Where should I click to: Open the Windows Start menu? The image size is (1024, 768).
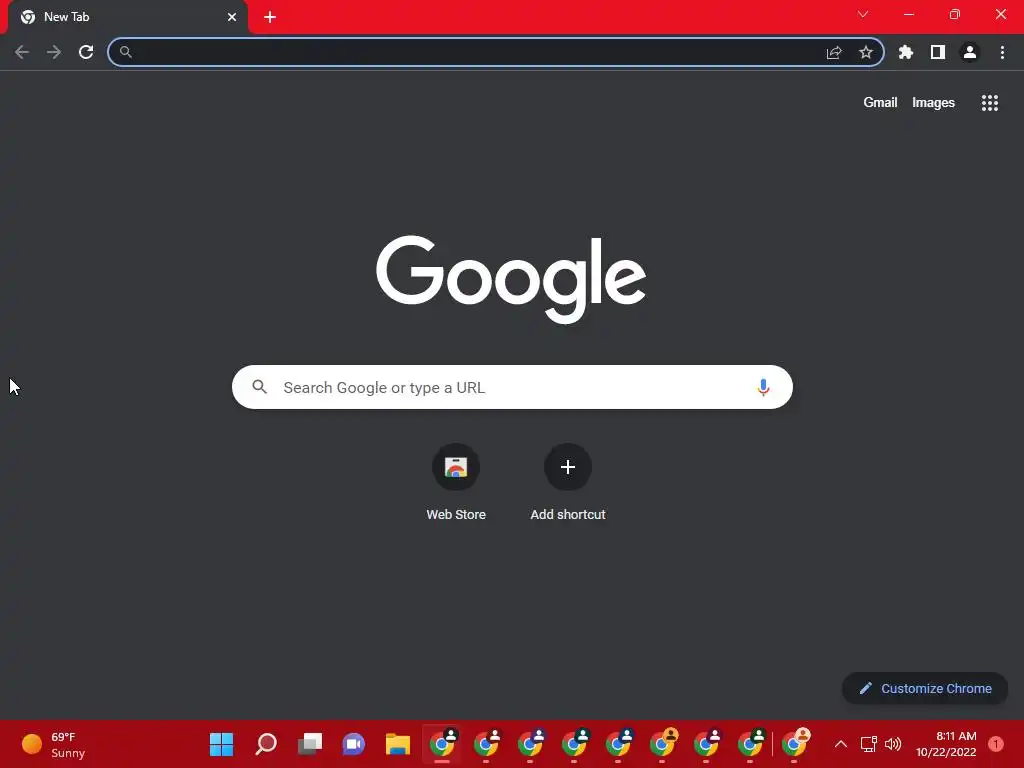point(221,744)
